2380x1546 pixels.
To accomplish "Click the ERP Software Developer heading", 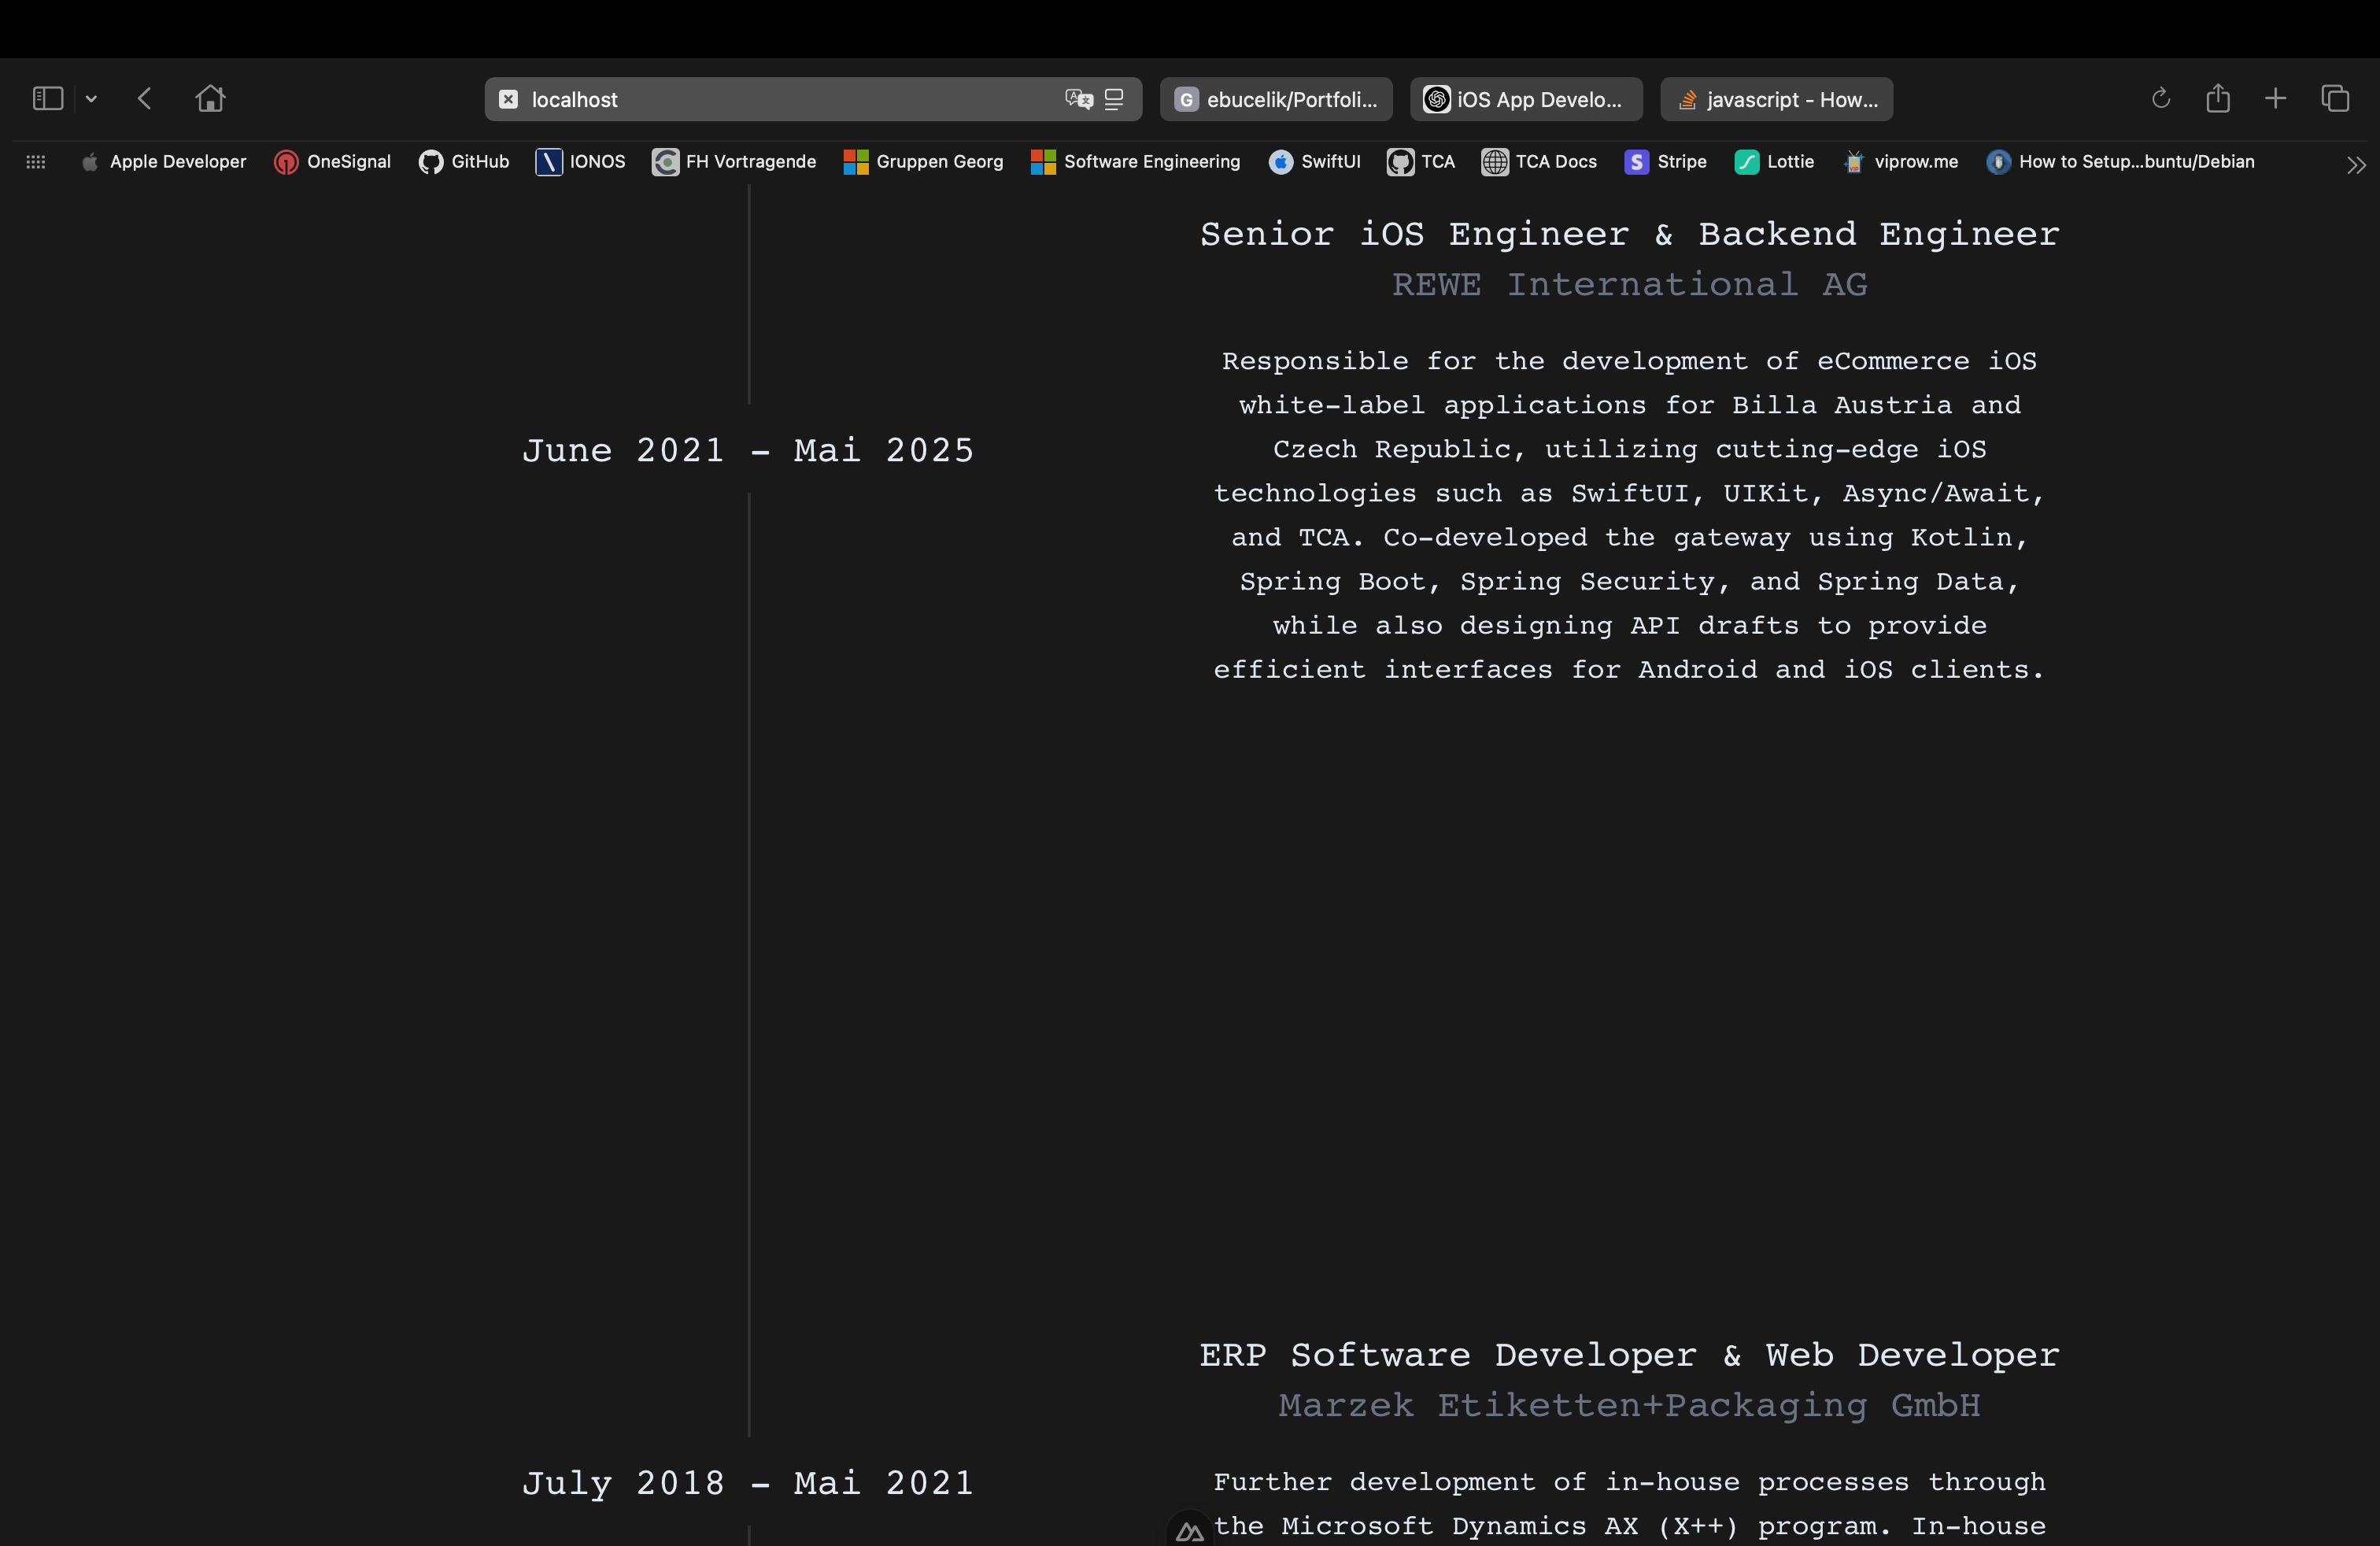I will click(x=1630, y=1355).
